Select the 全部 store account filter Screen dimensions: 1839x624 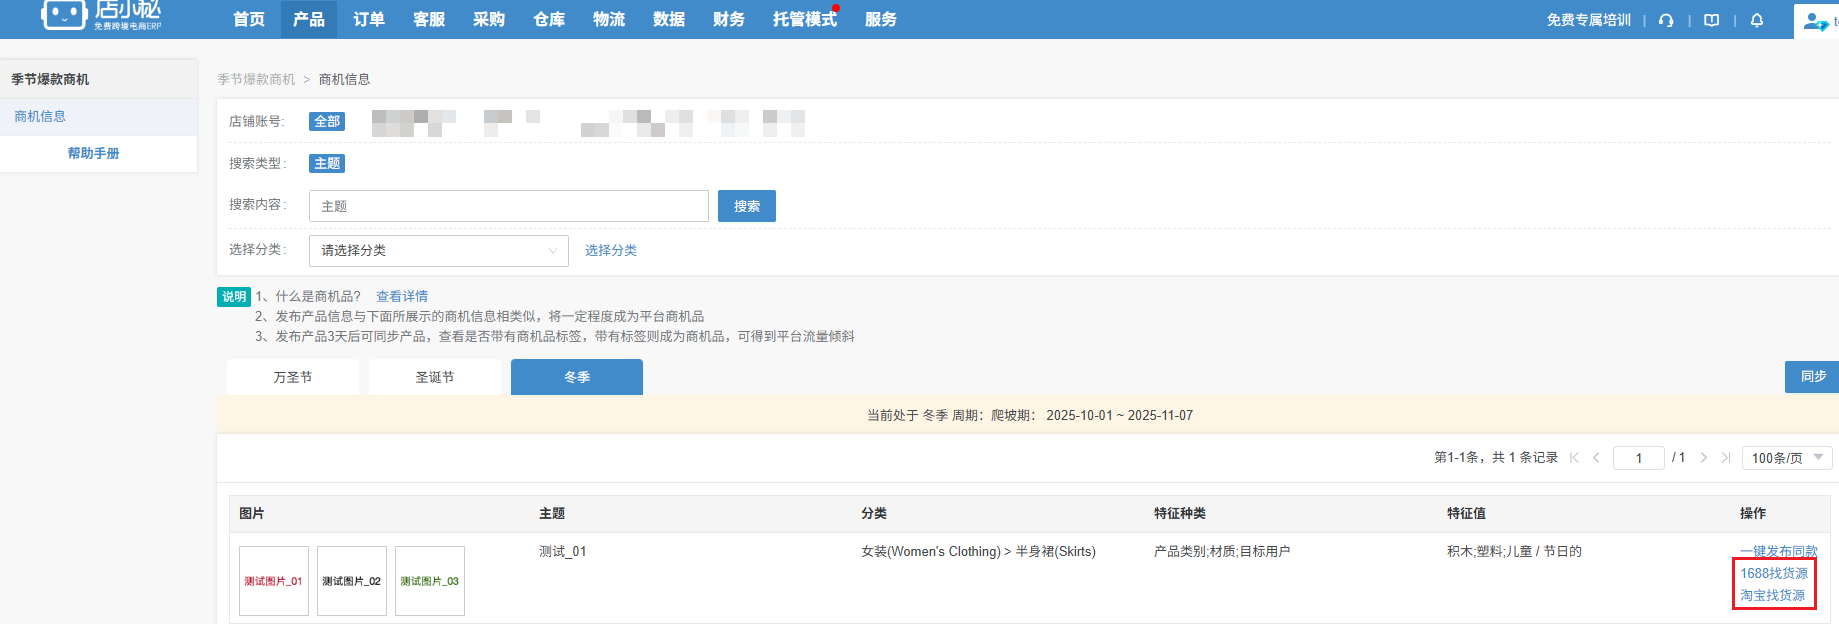click(327, 121)
